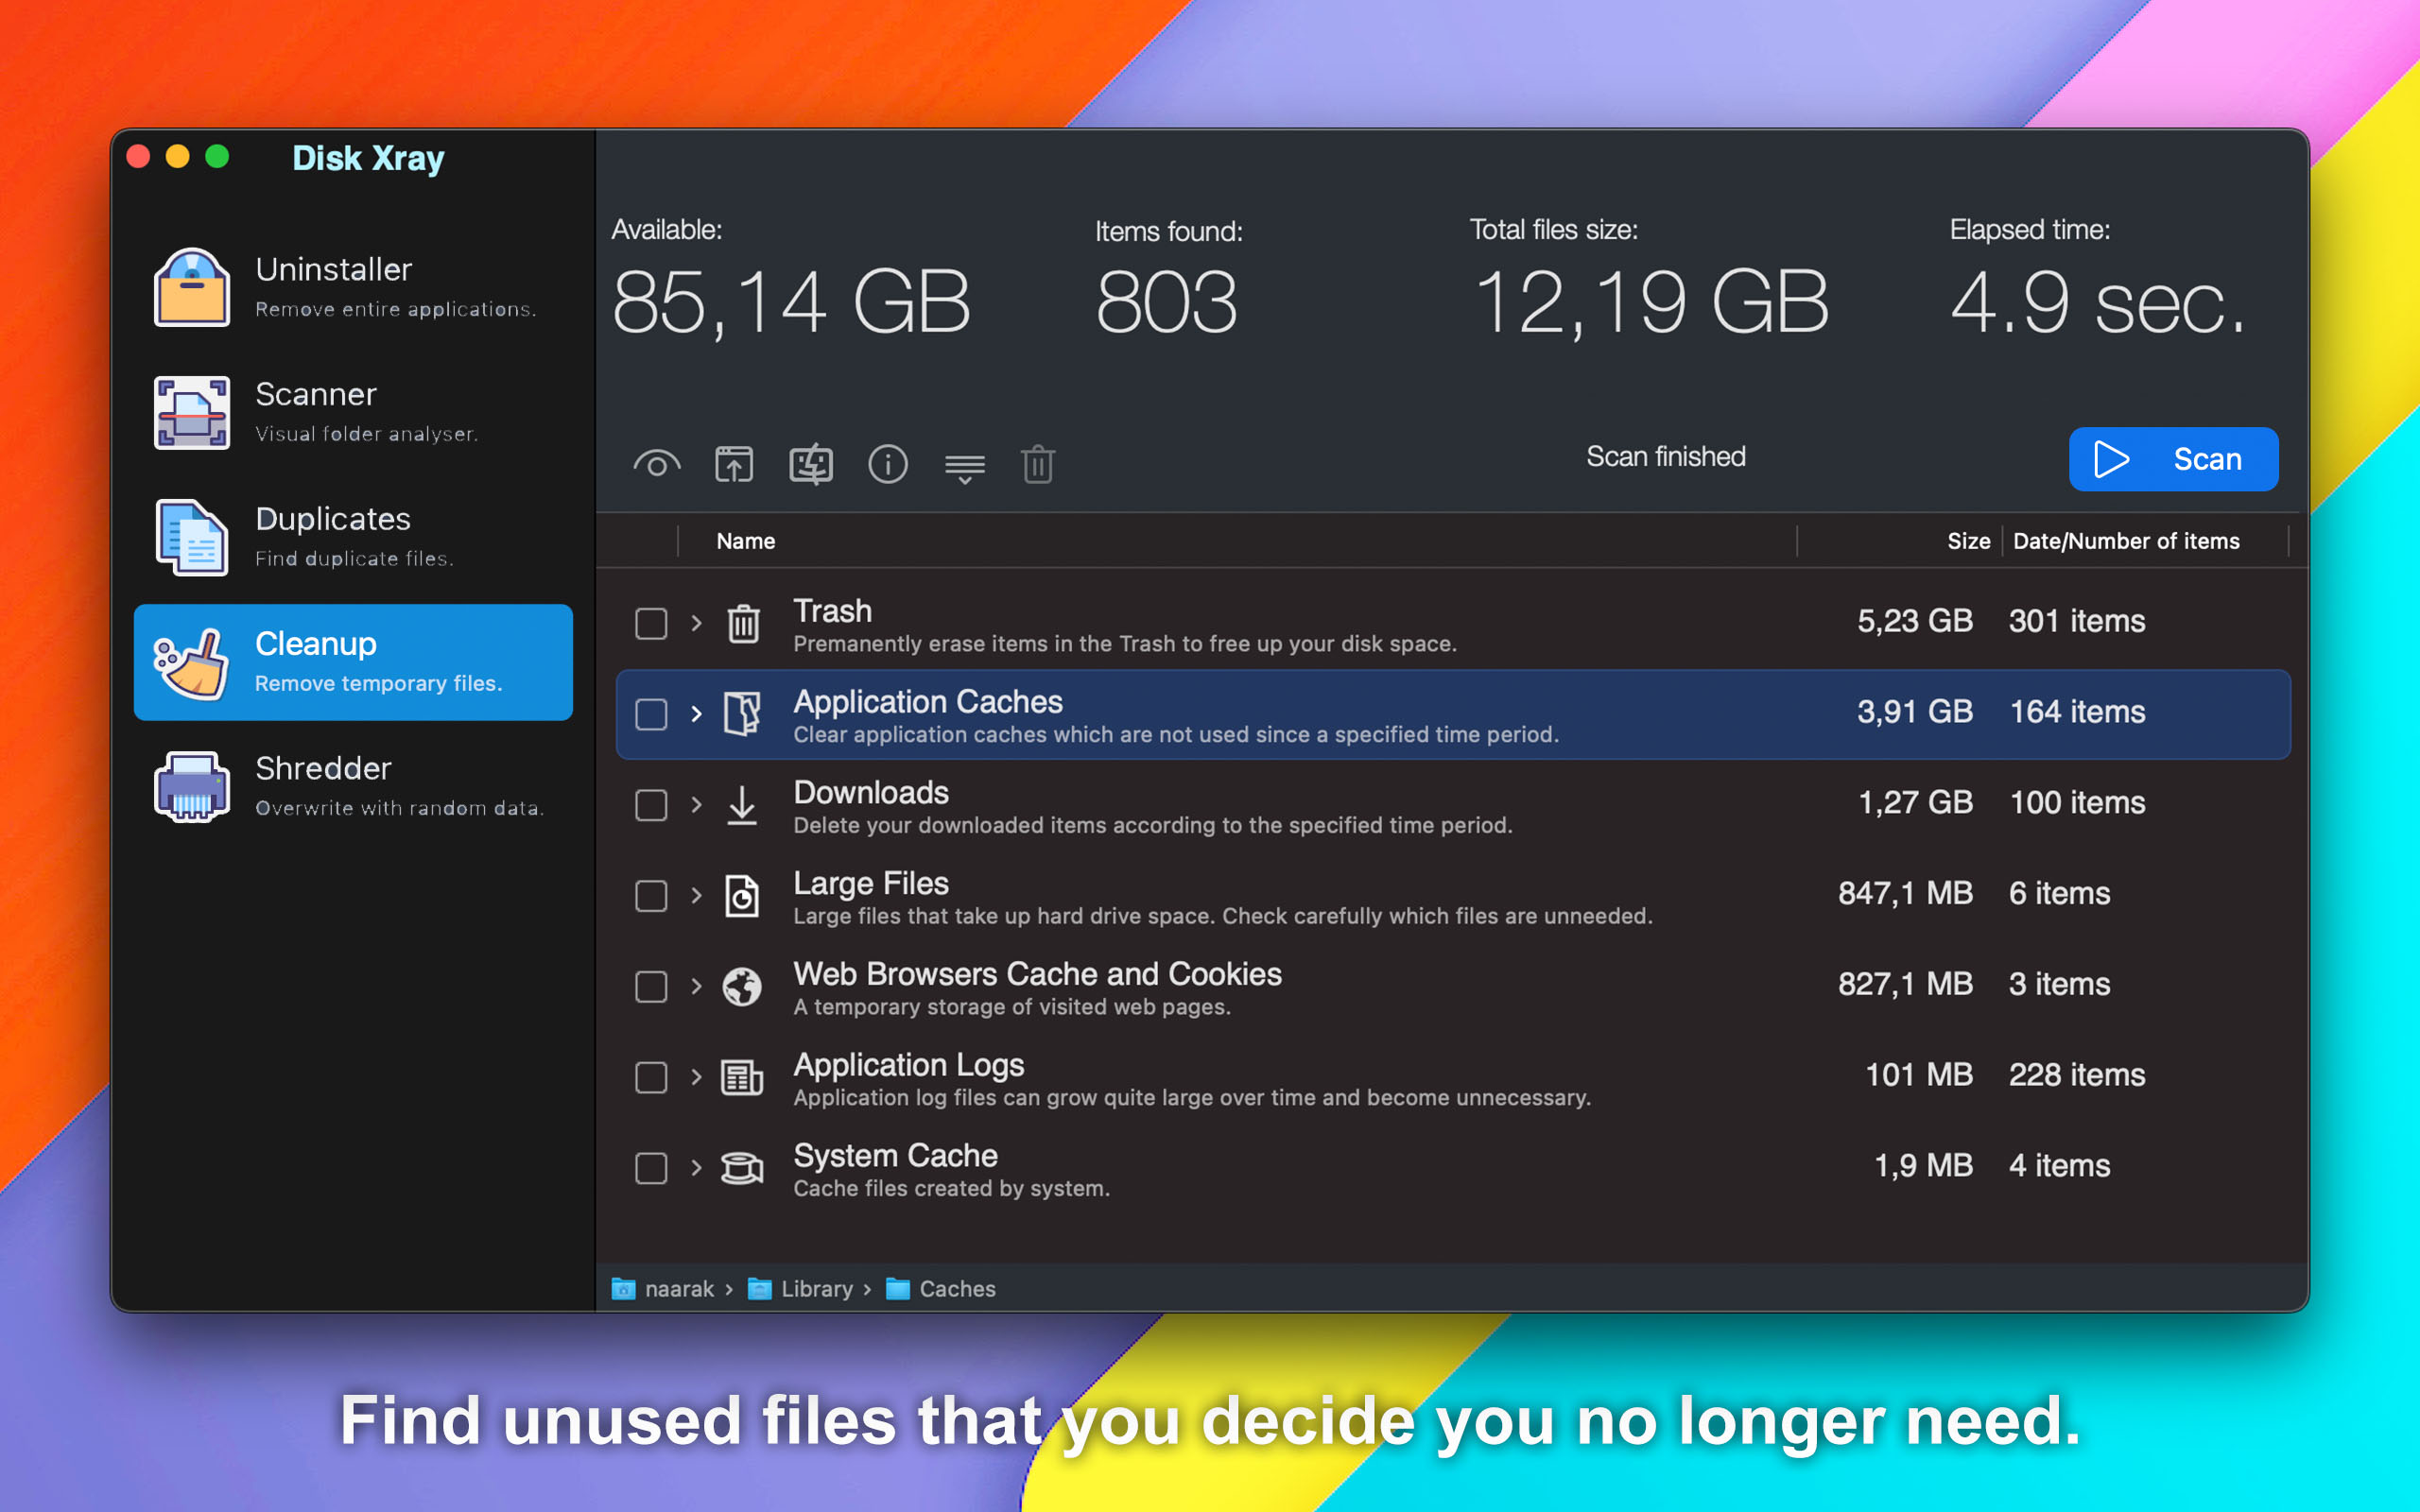The image size is (2420, 1512).
Task: Click the Quick Look eye icon in toolbar
Action: (657, 463)
